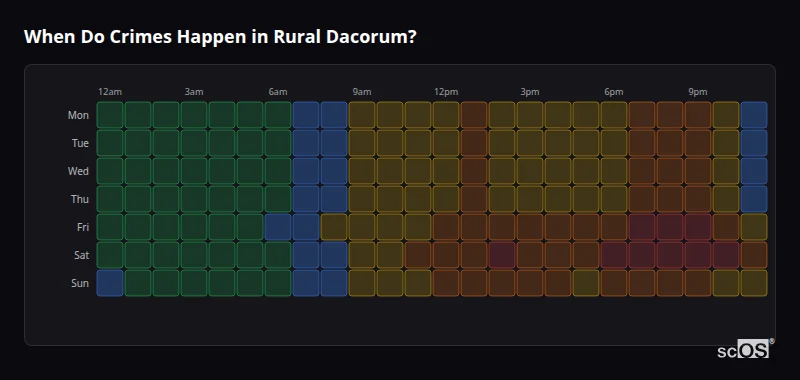Choose the Friday 3pm heatmap cell
This screenshot has width=800, height=380.
(530, 227)
